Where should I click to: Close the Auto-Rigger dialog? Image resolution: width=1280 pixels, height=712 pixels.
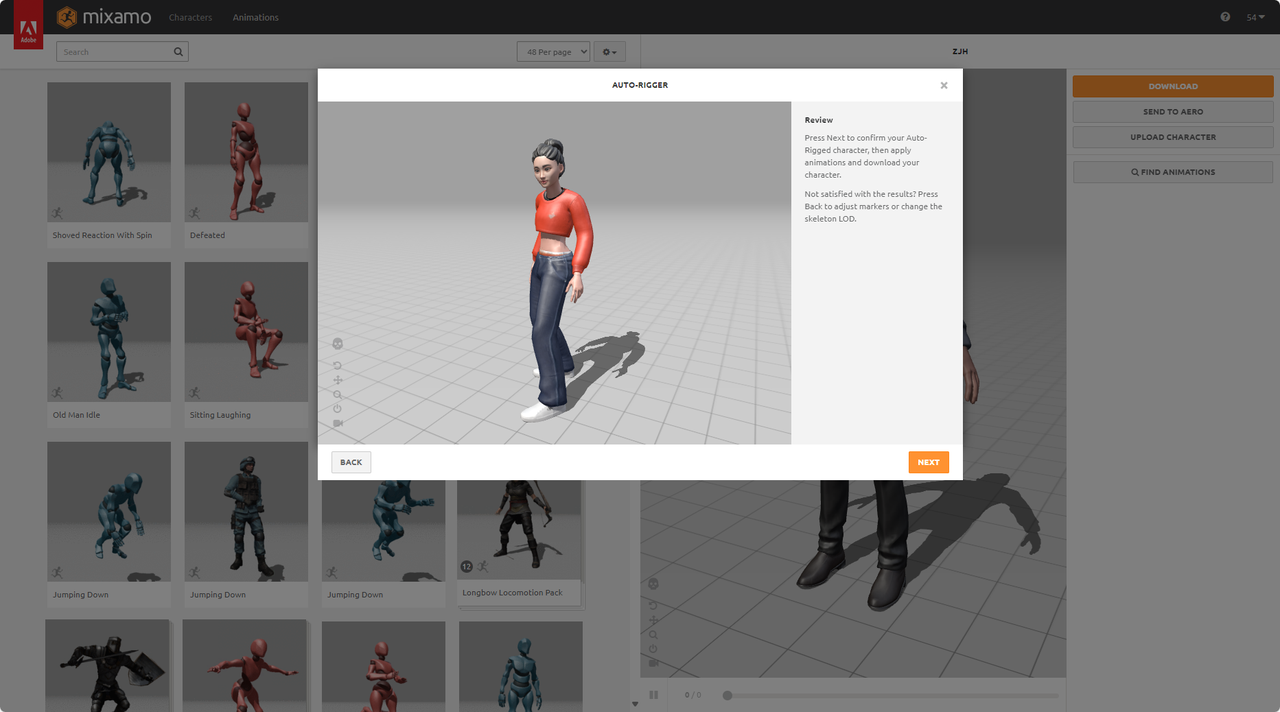(943, 86)
